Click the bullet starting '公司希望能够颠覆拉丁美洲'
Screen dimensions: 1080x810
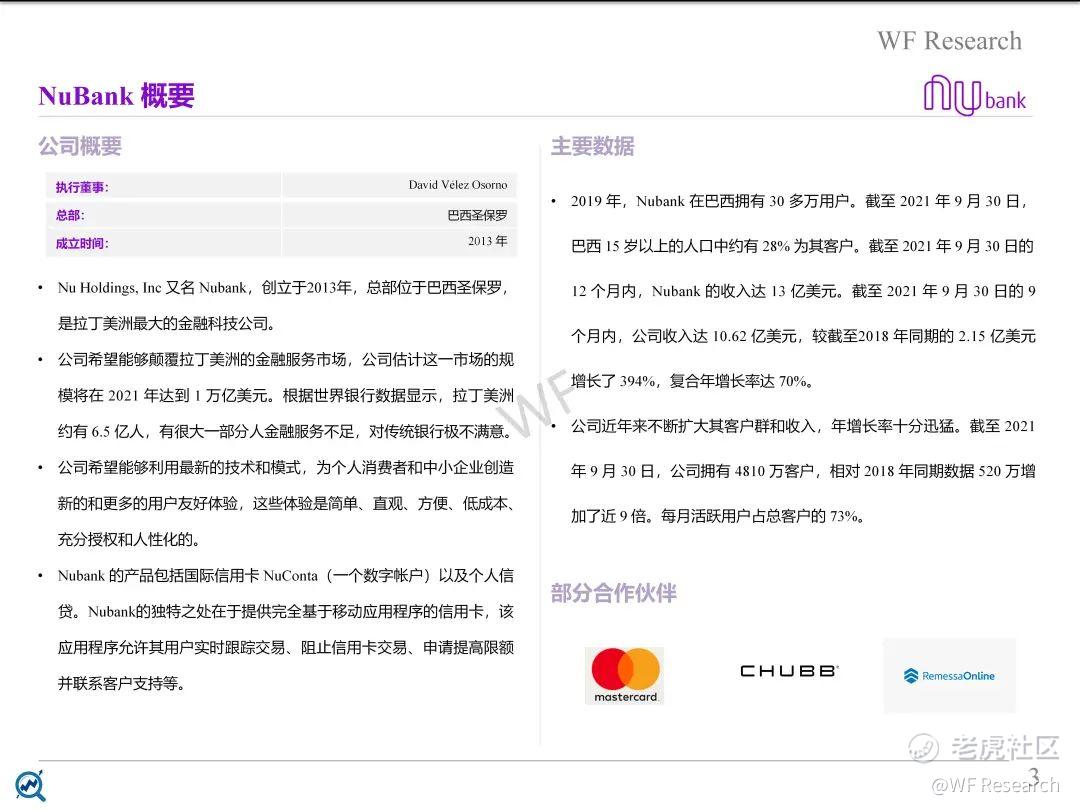[x=286, y=360]
